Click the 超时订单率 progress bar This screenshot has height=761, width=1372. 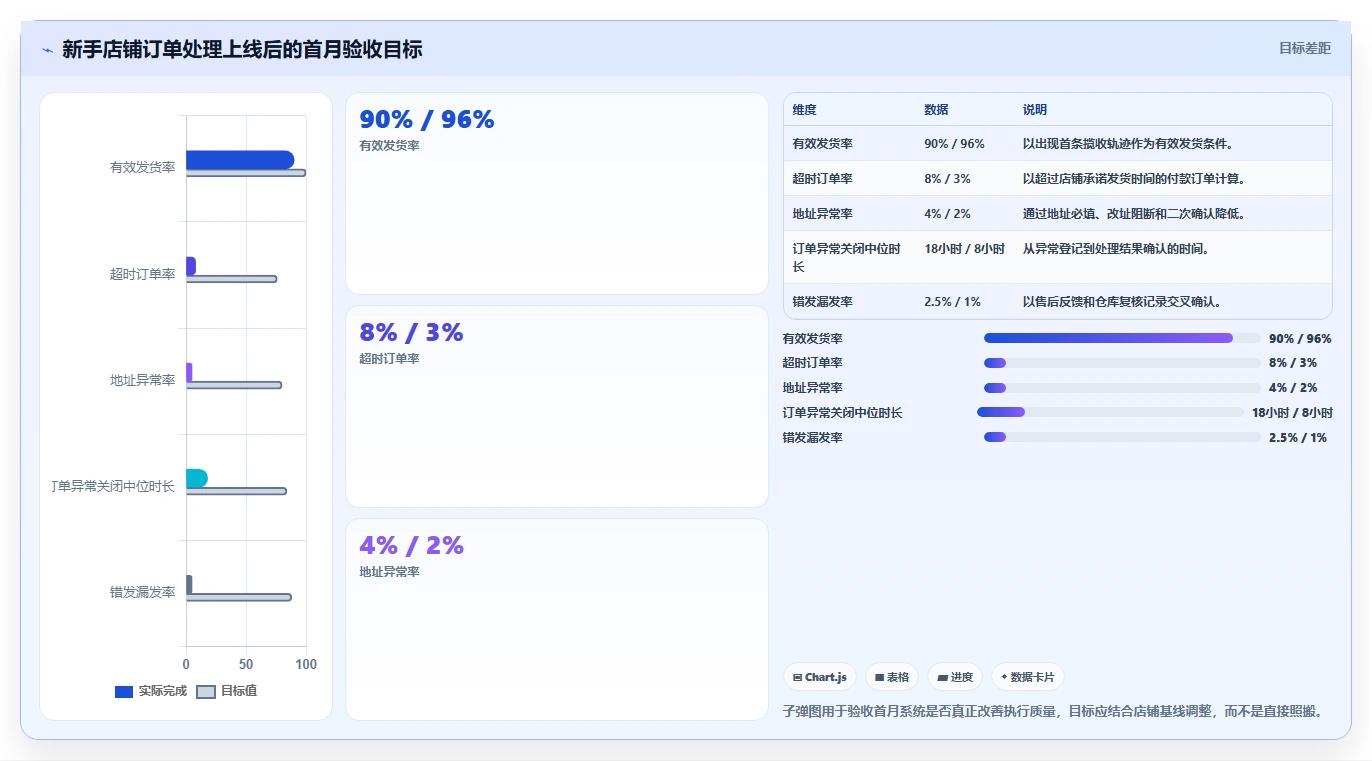coord(1122,363)
